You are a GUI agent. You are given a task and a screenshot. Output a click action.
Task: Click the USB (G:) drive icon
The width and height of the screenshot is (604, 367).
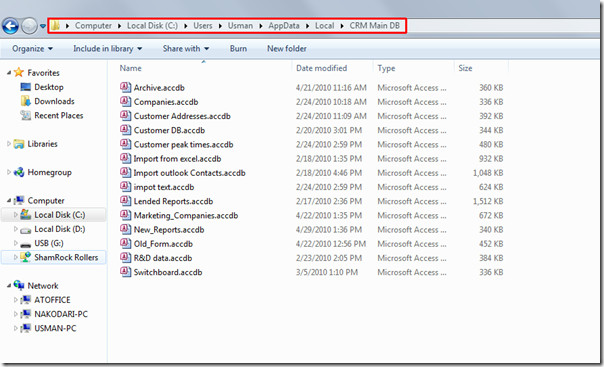[26, 244]
